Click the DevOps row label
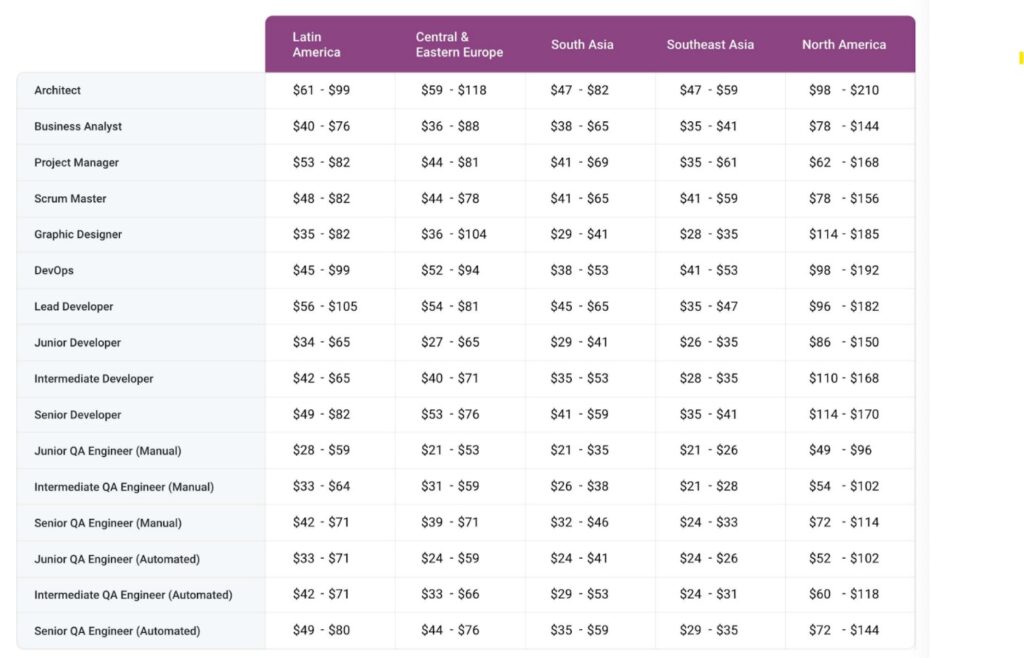The image size is (1024, 658). 54,271
